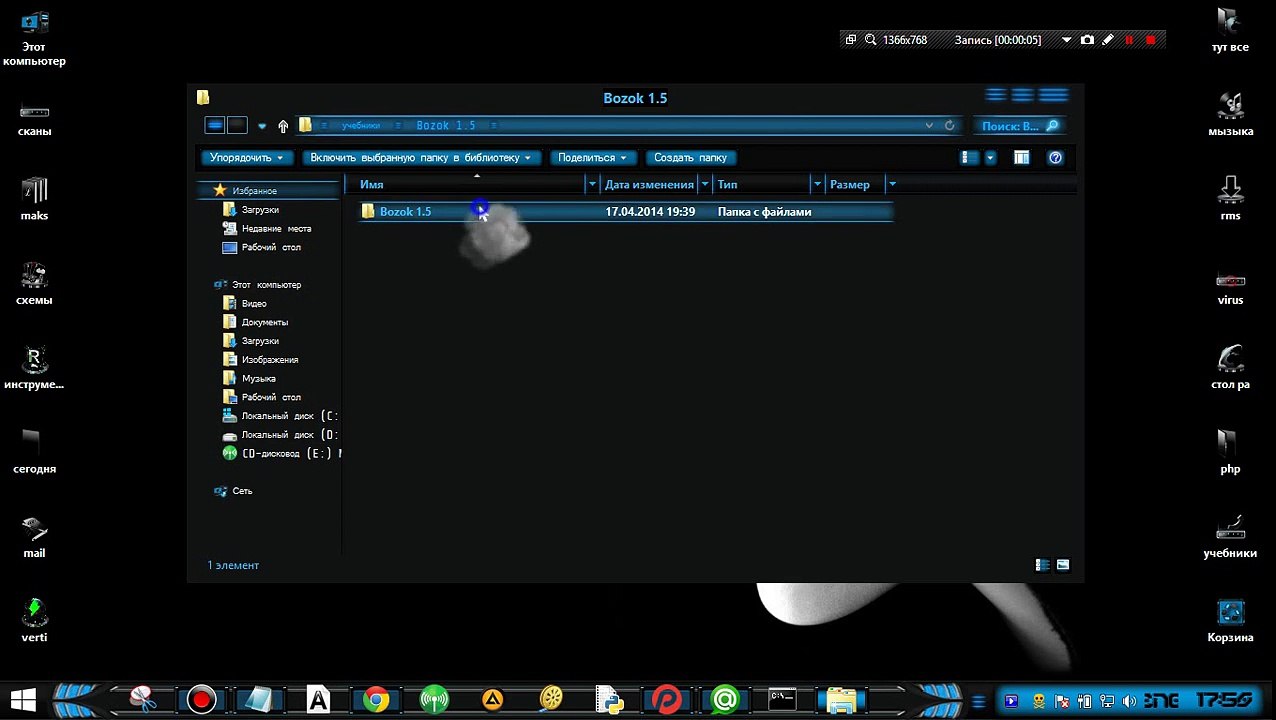
Task: Open Этот компьютер desktop icon
Action: coord(34,36)
